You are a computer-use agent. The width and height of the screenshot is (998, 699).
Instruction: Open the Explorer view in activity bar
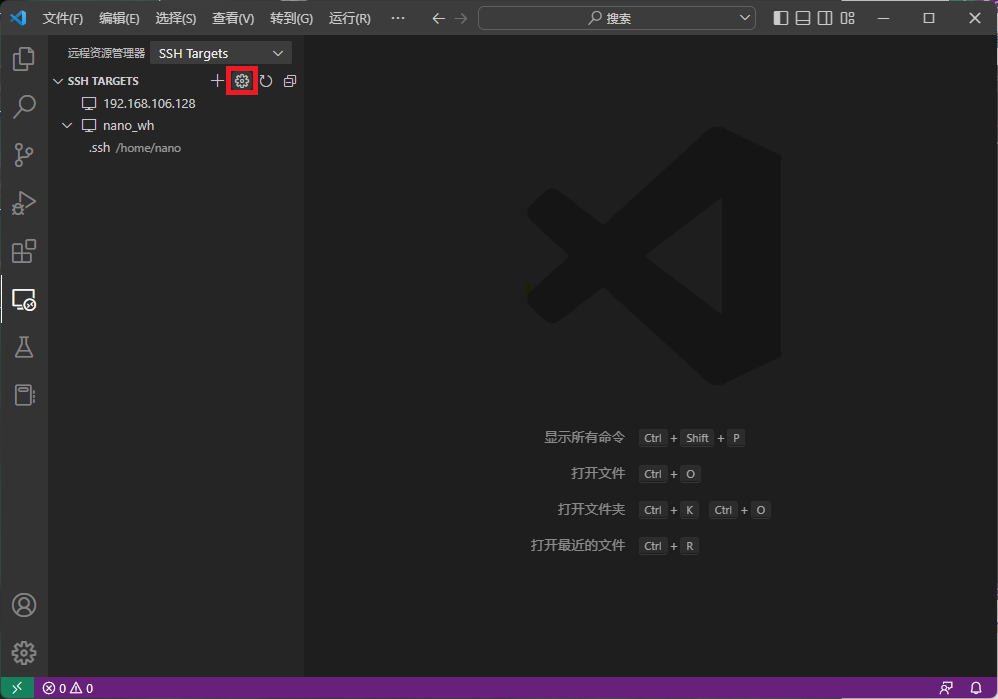pyautogui.click(x=24, y=59)
